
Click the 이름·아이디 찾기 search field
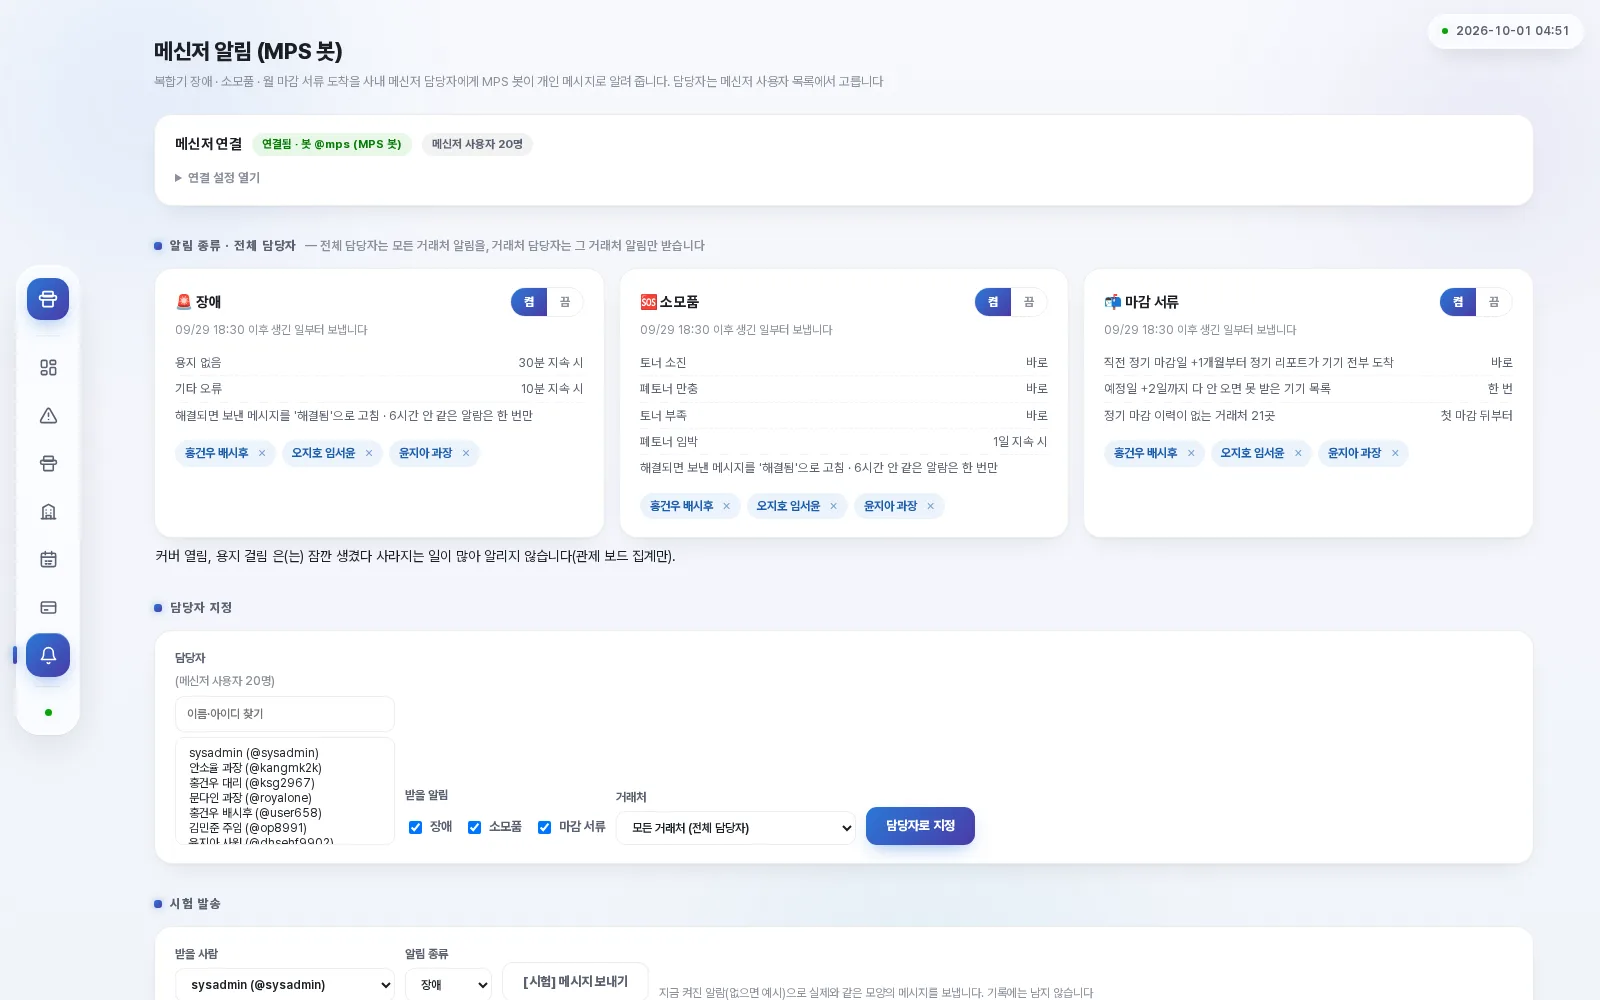[285, 714]
